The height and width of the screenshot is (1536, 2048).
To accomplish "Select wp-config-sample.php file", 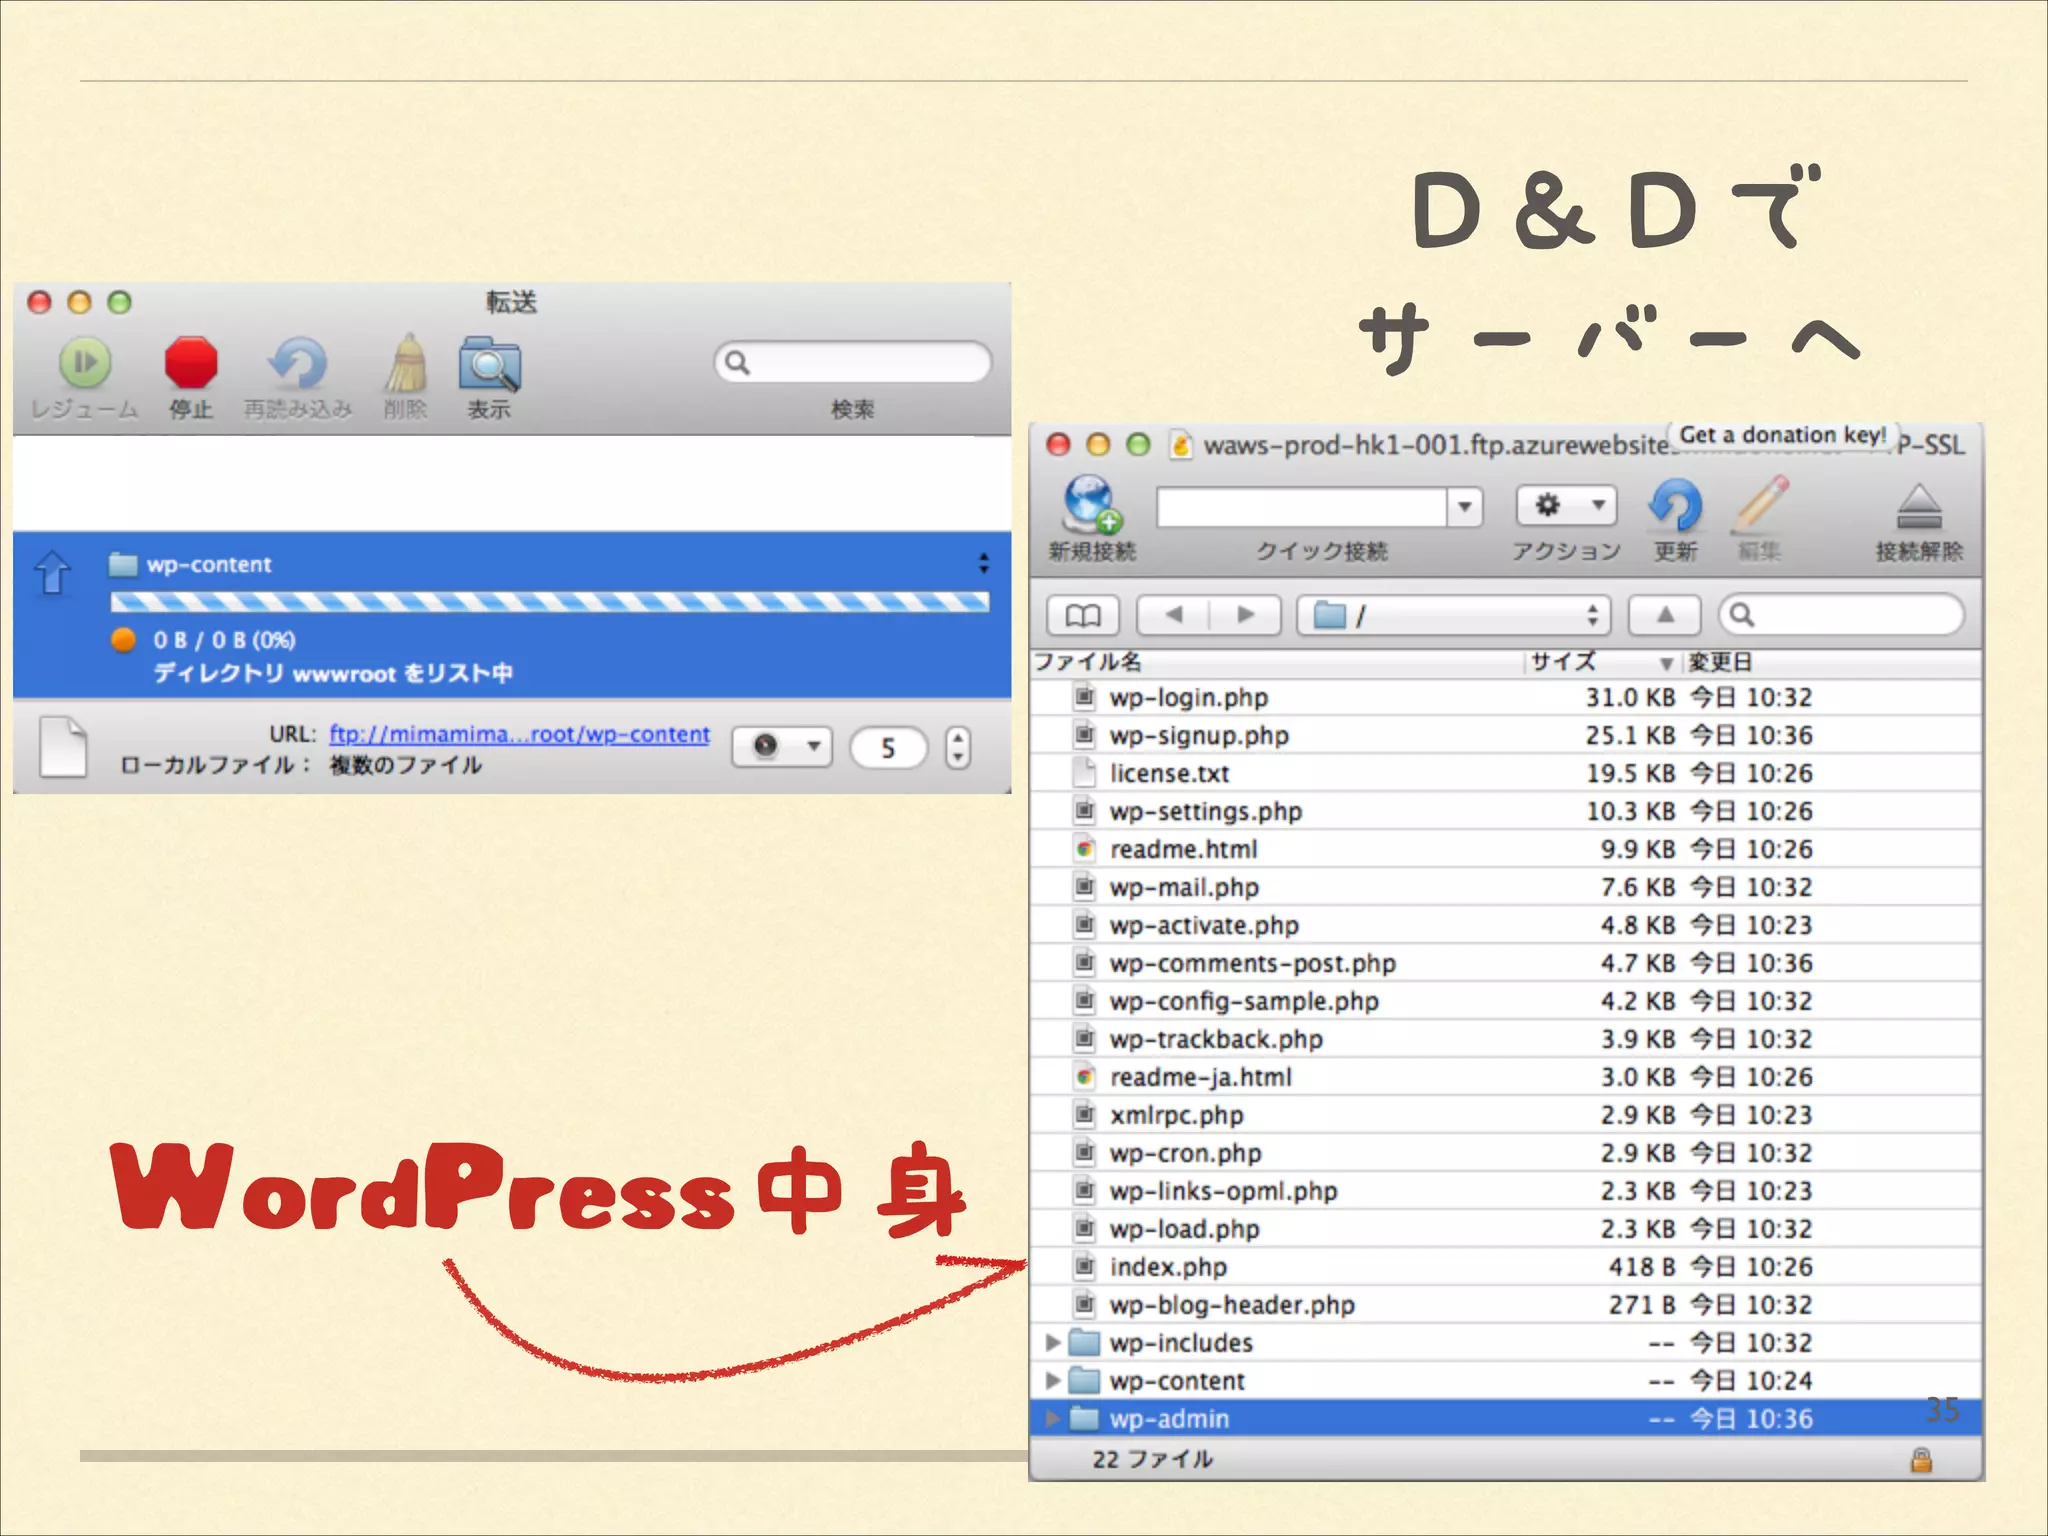I will [1506, 1001].
